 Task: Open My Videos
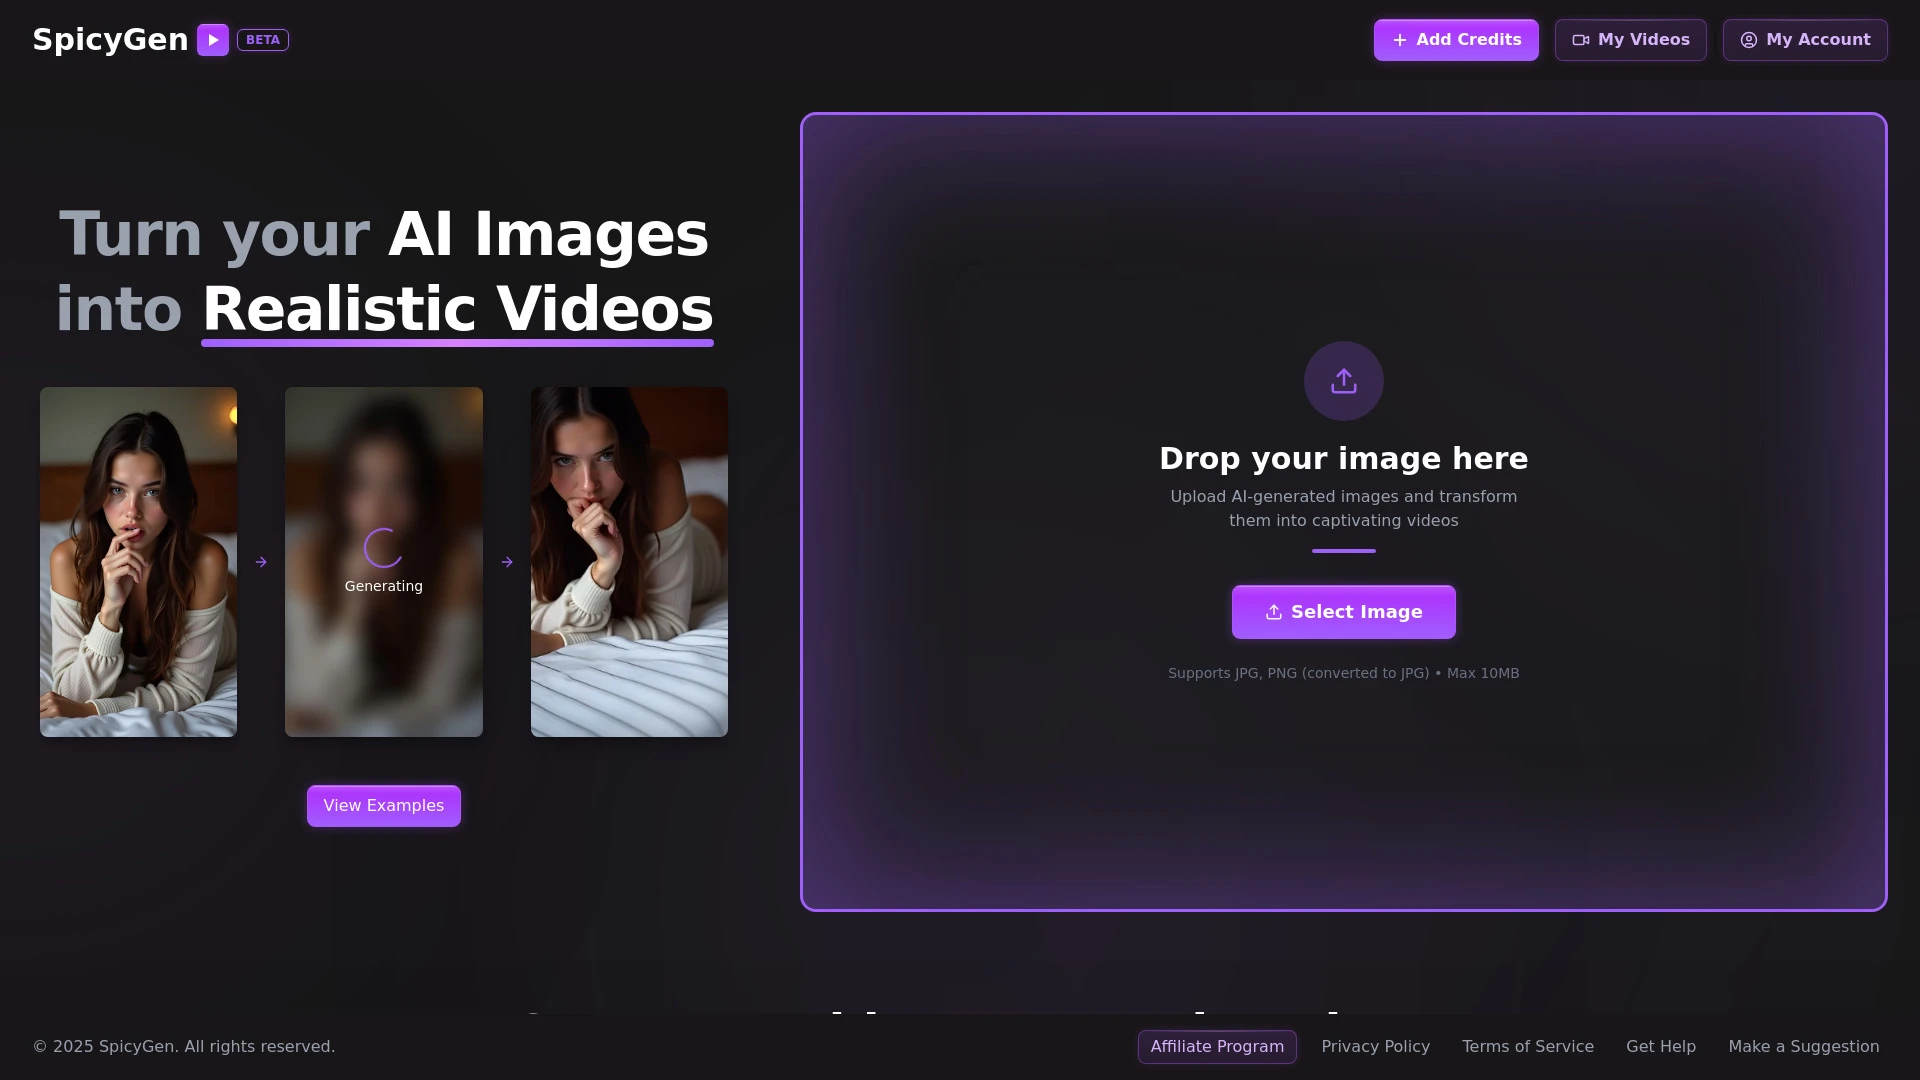click(1630, 40)
